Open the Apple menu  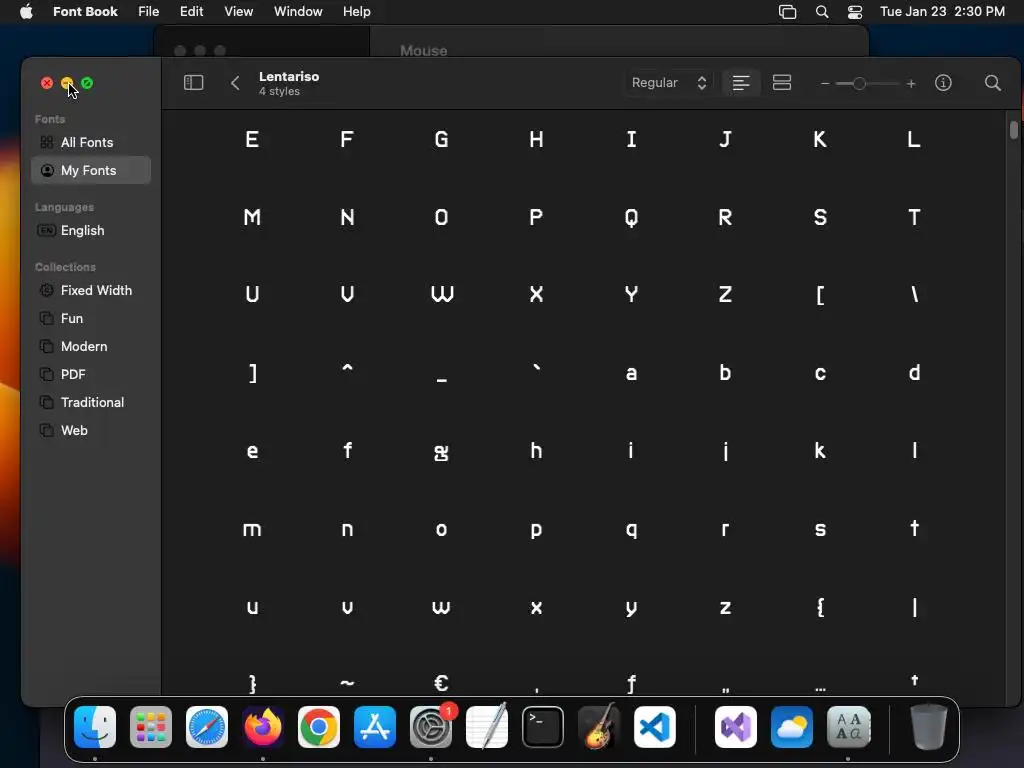26,12
